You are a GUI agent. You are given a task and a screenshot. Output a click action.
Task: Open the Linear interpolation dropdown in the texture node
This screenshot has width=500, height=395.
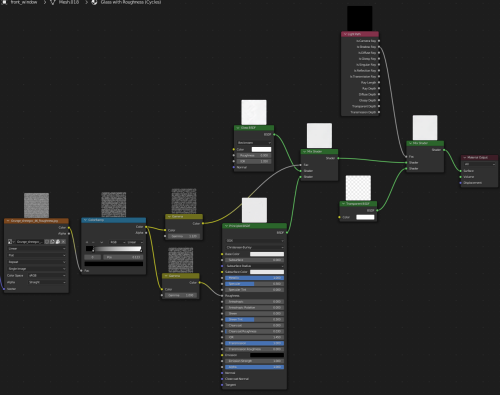coord(37,249)
